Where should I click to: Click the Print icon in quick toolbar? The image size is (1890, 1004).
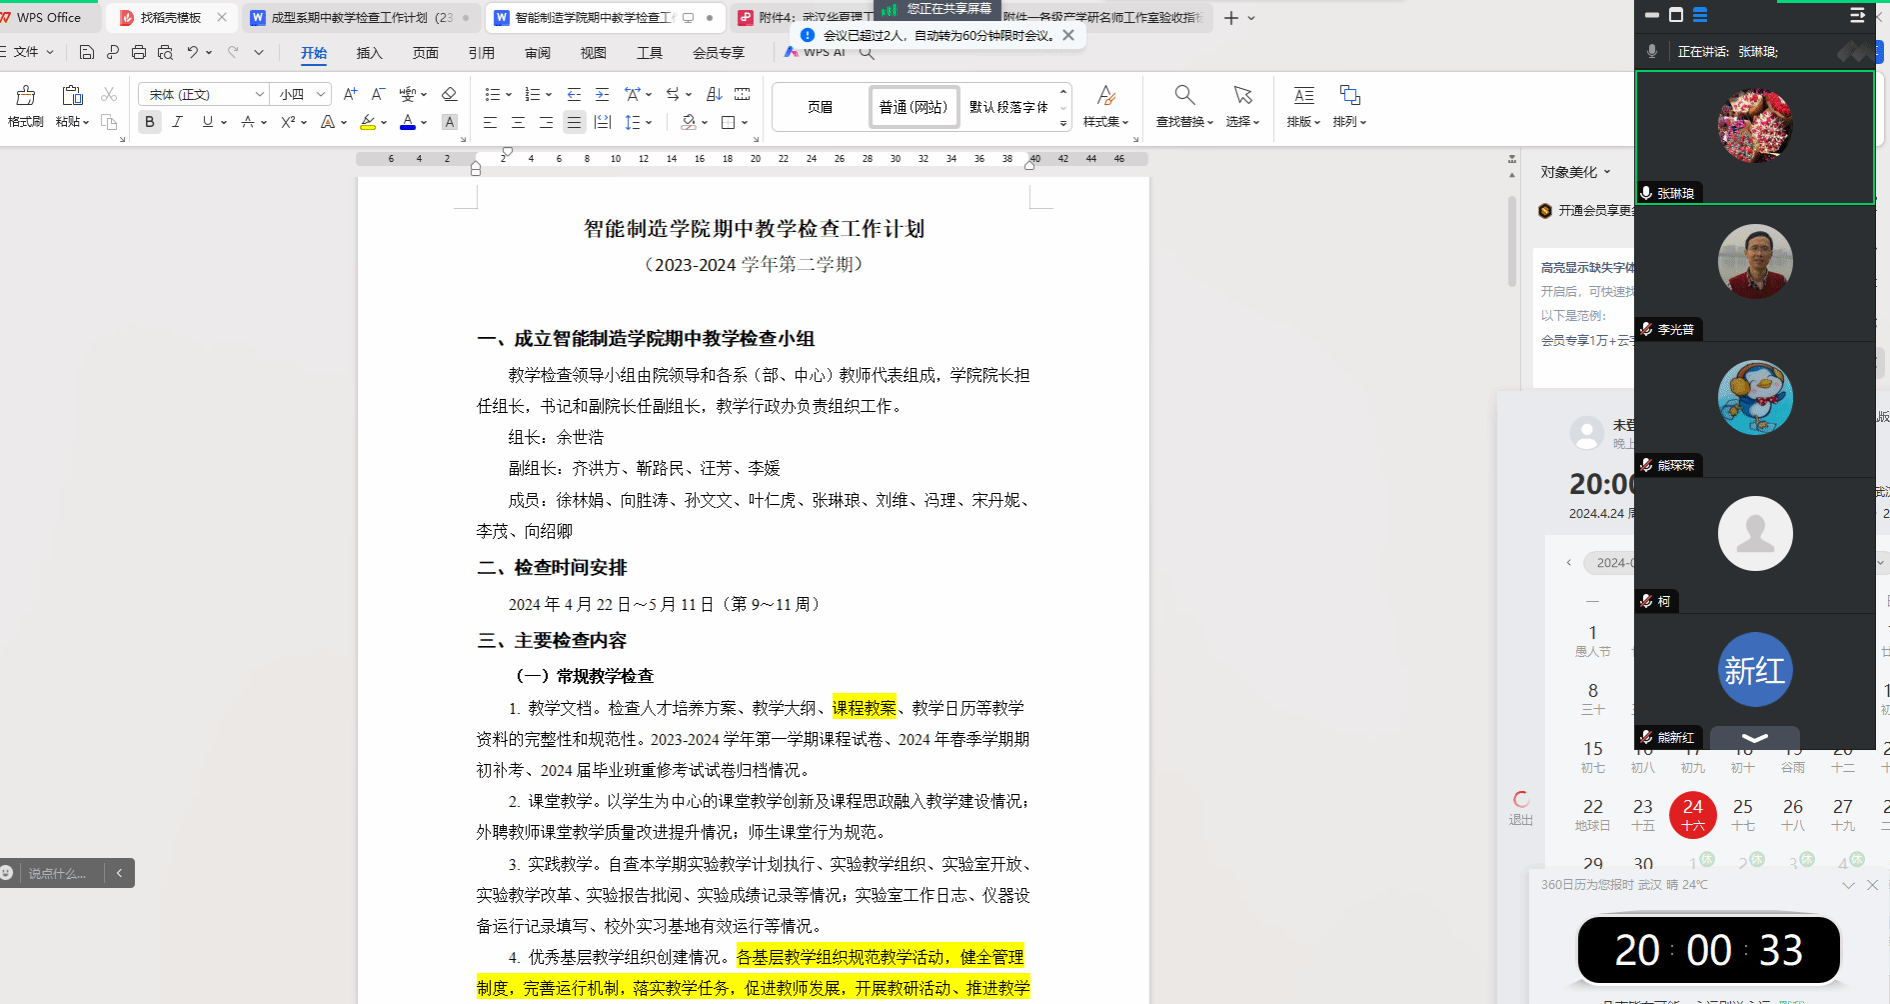139,52
